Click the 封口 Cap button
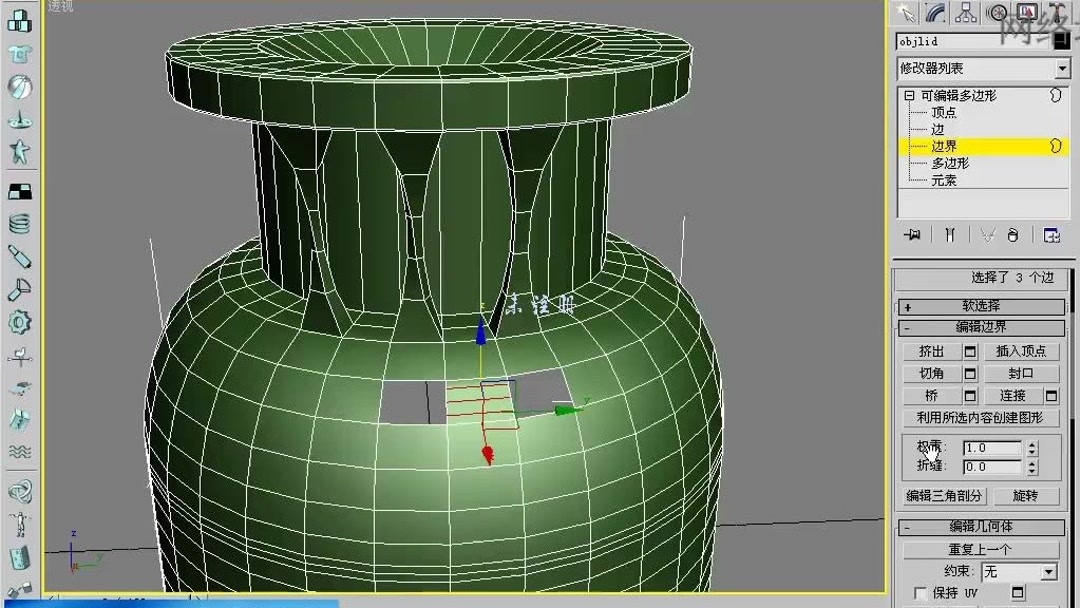Viewport: 1080px width, 608px height. (x=1023, y=372)
